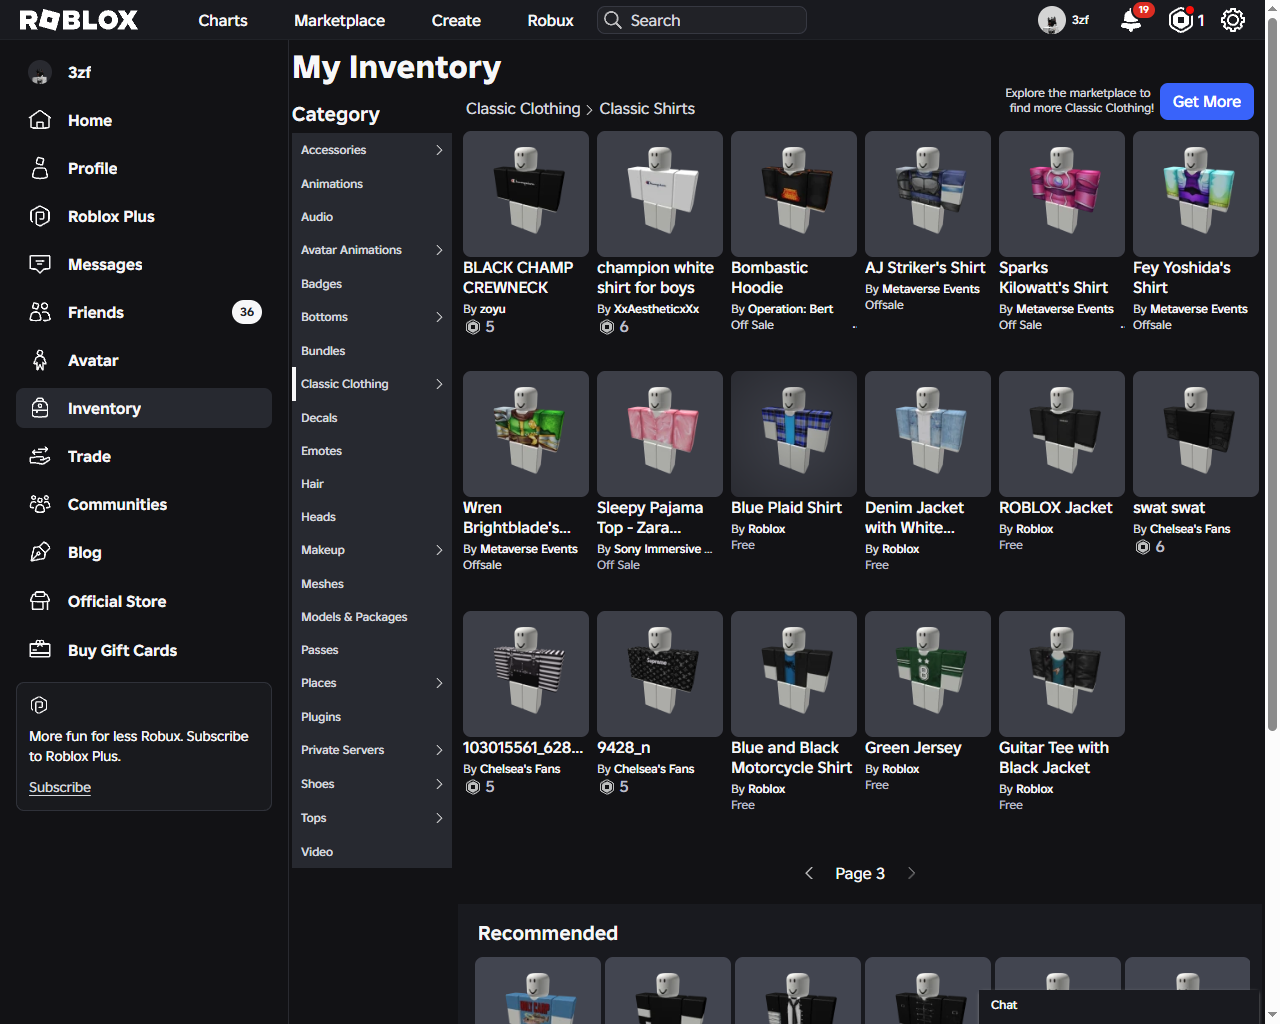1280x1024 pixels.
Task: Click the search magnifier icon
Action: pyautogui.click(x=613, y=20)
